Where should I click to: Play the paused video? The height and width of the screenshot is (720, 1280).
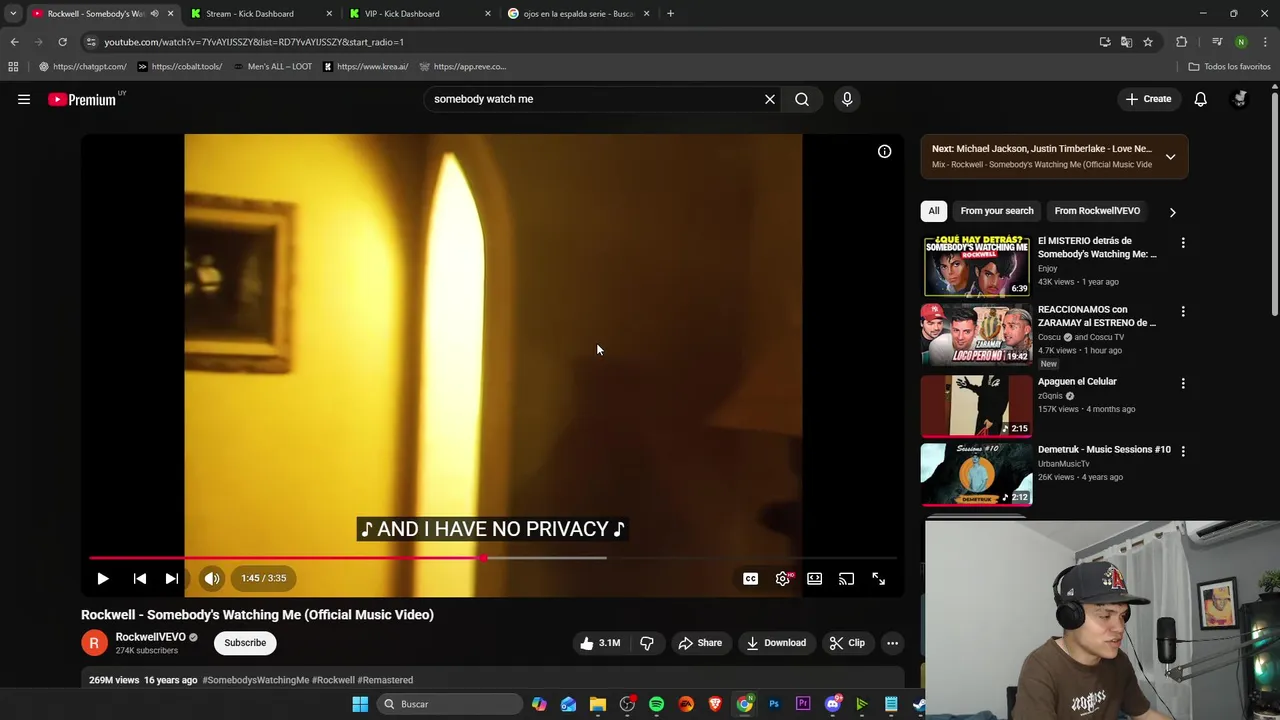point(102,578)
